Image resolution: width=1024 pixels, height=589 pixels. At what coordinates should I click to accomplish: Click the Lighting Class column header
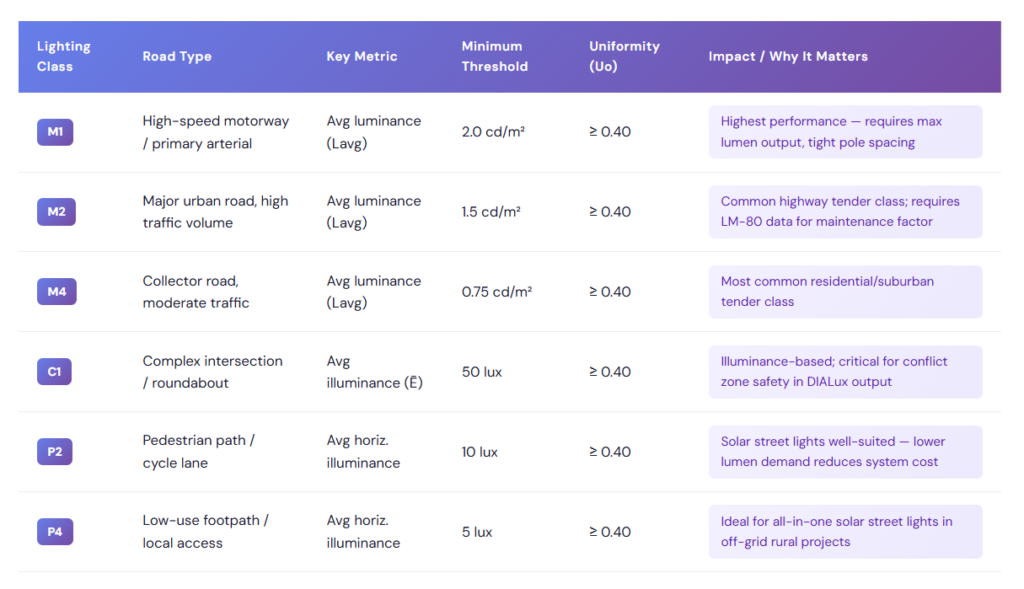tap(64, 56)
